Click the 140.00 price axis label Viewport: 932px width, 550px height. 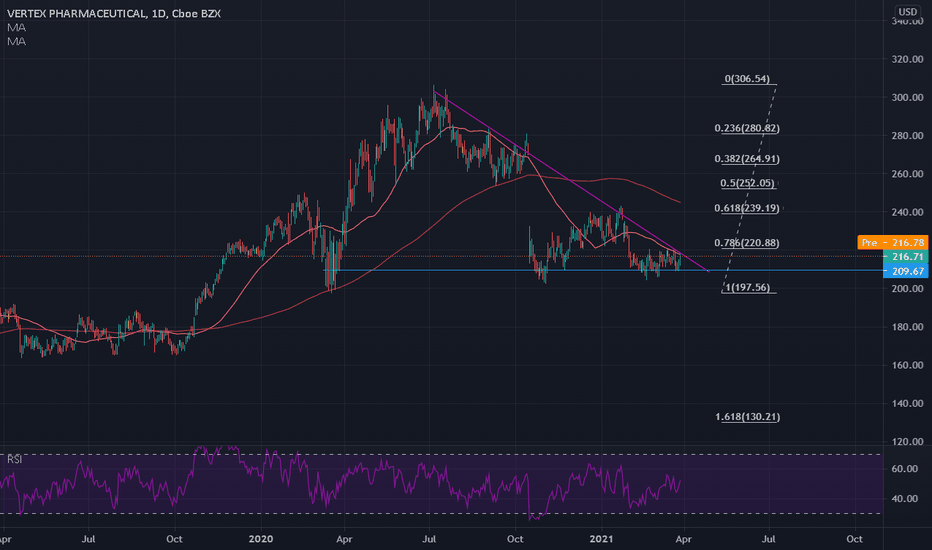click(908, 403)
